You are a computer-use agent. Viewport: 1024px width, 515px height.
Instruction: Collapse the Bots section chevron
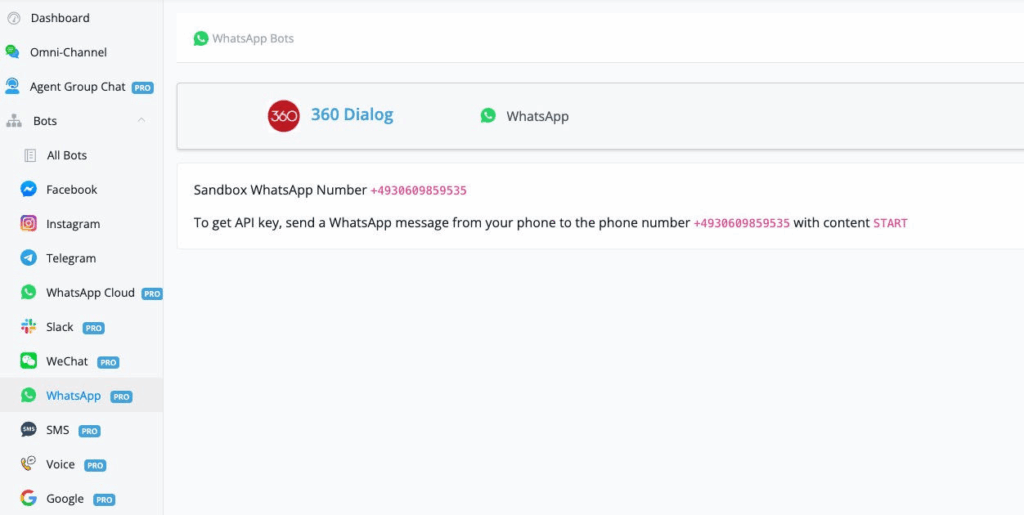click(x=141, y=121)
